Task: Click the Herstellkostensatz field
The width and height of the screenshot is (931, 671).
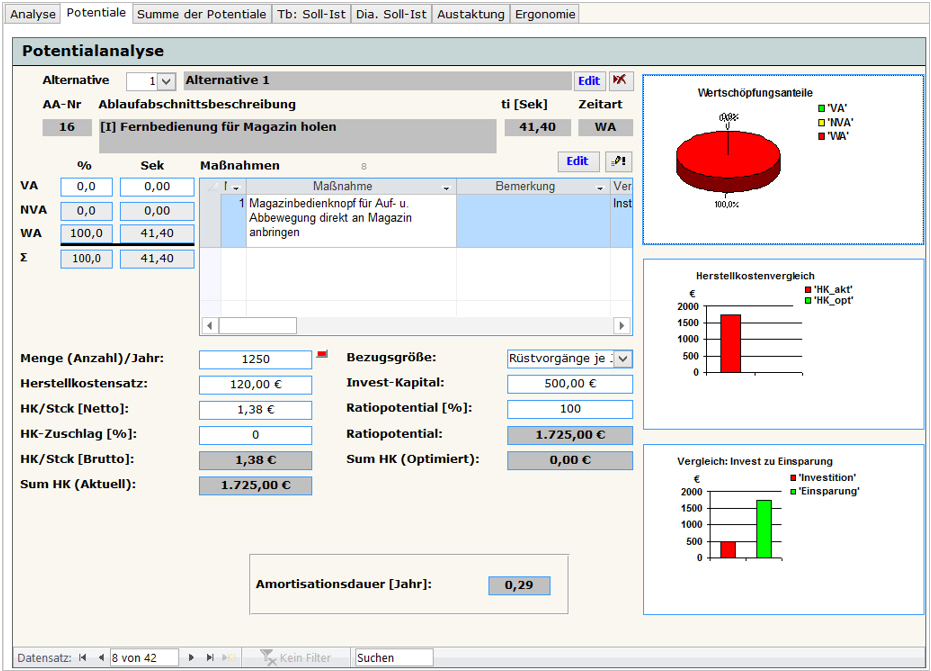Action: click(255, 384)
